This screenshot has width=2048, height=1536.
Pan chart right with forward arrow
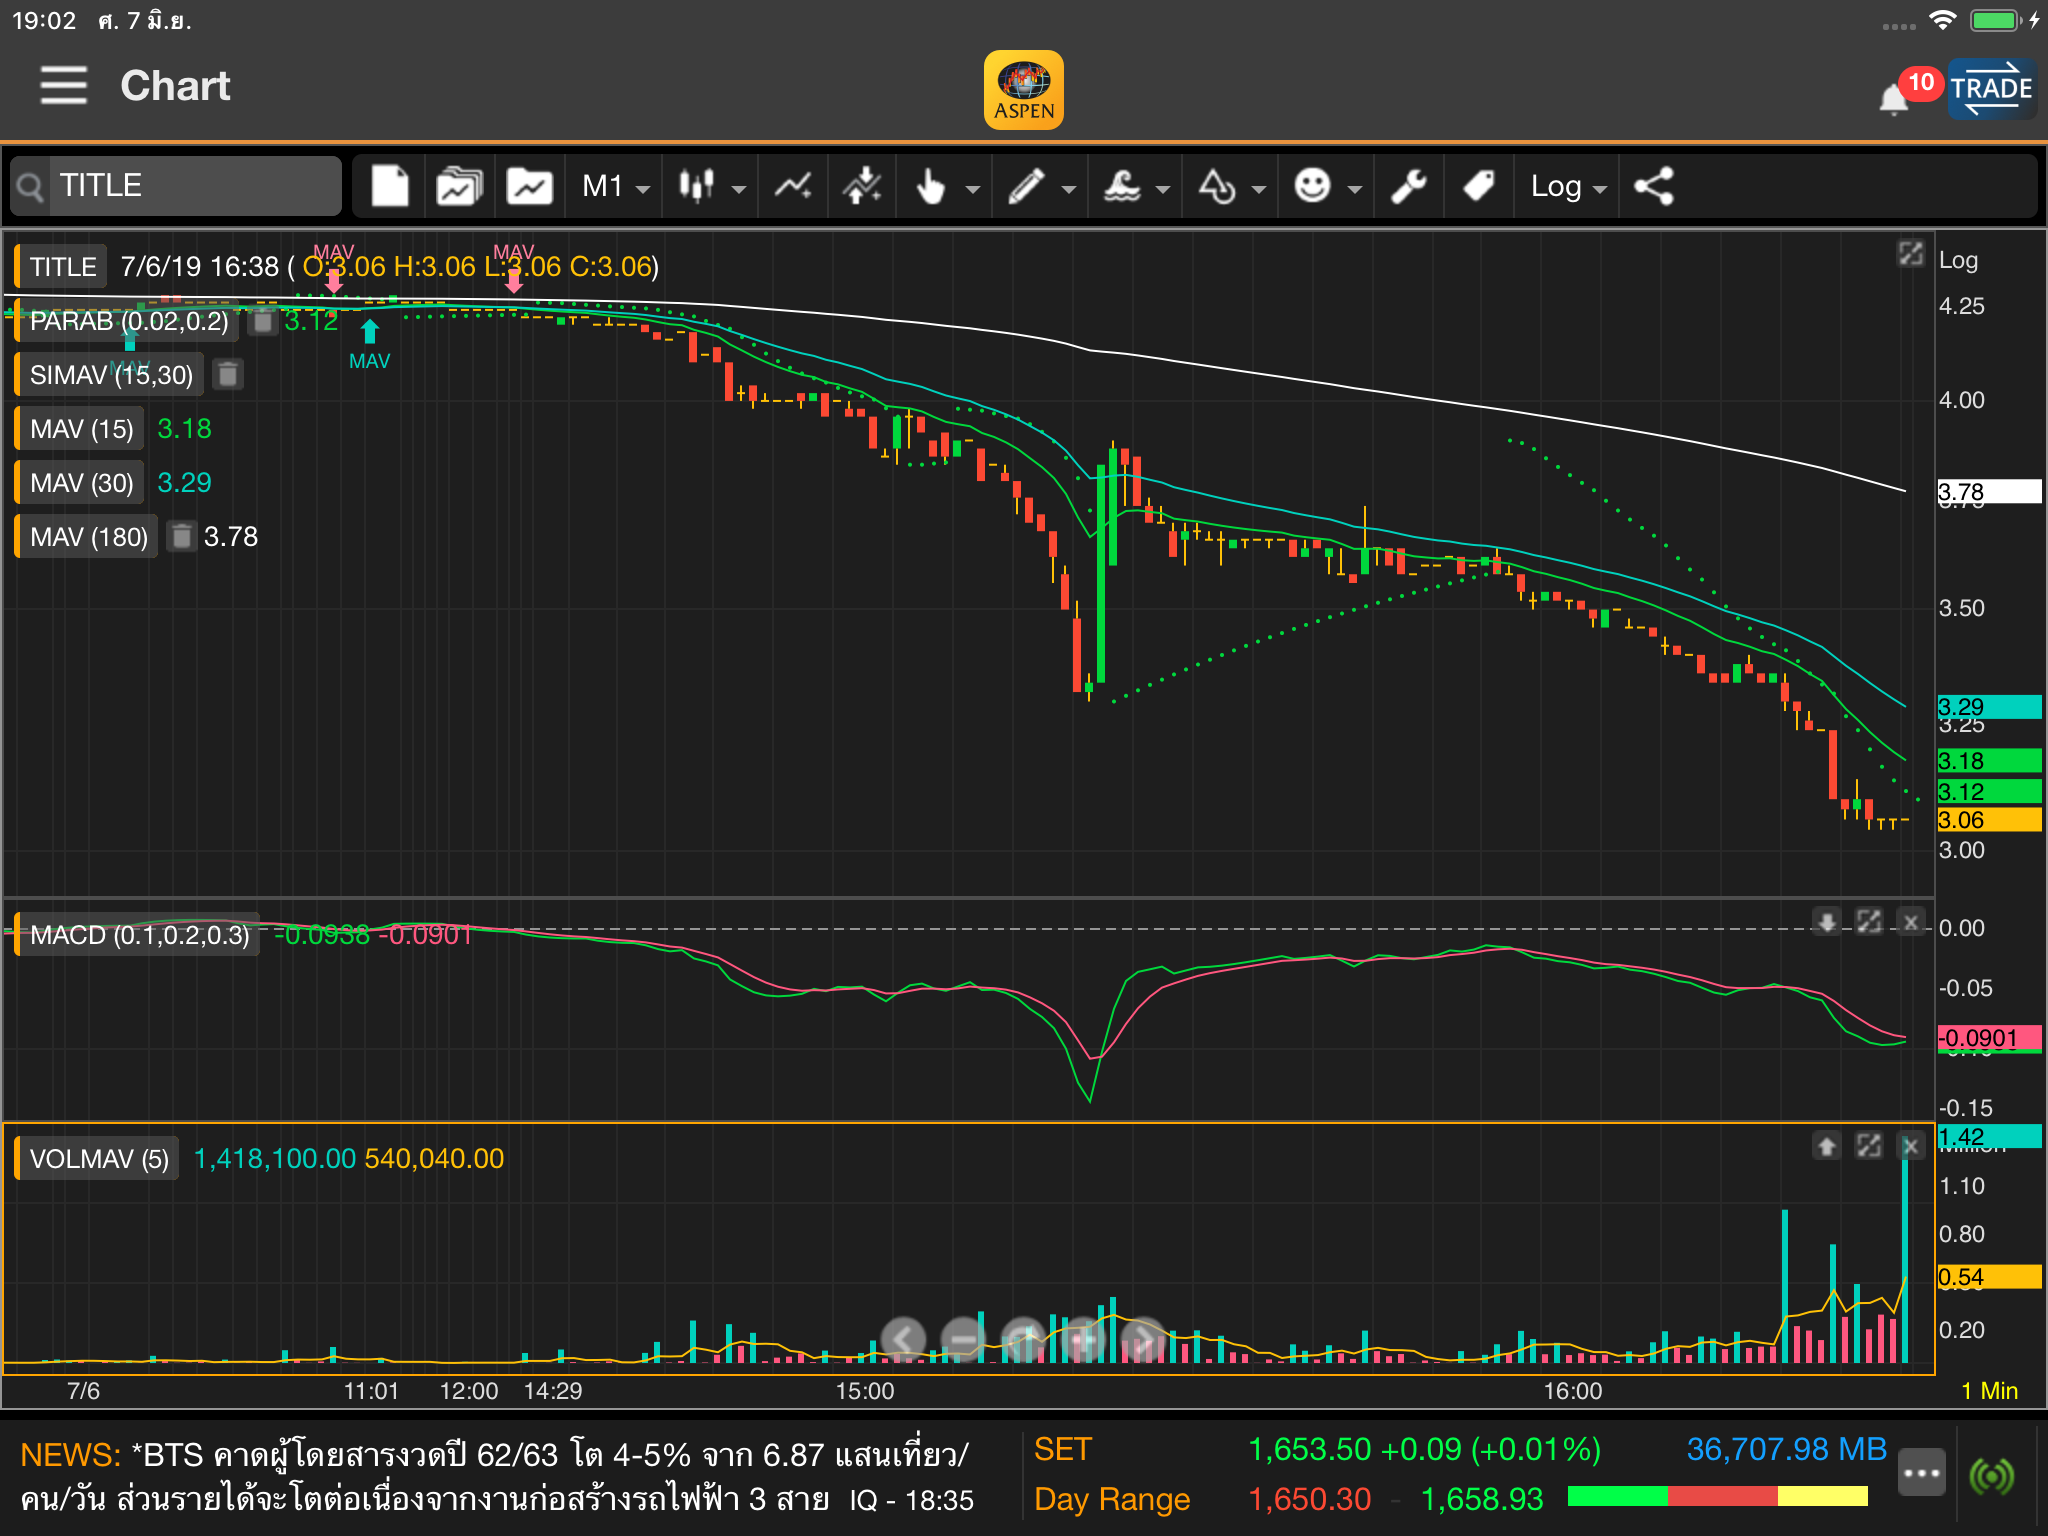point(1143,1338)
